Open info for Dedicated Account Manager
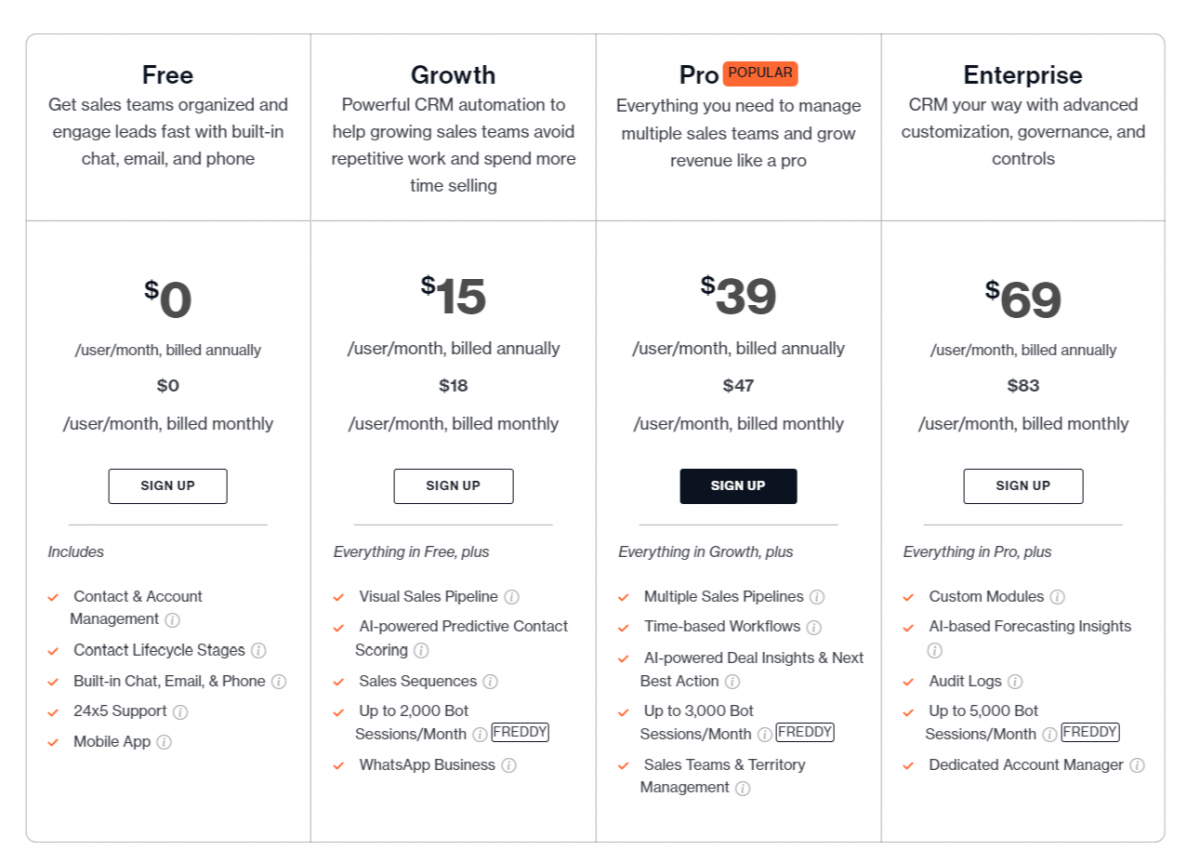Image resolution: width=1200 pixels, height=850 pixels. pyautogui.click(x=1138, y=765)
